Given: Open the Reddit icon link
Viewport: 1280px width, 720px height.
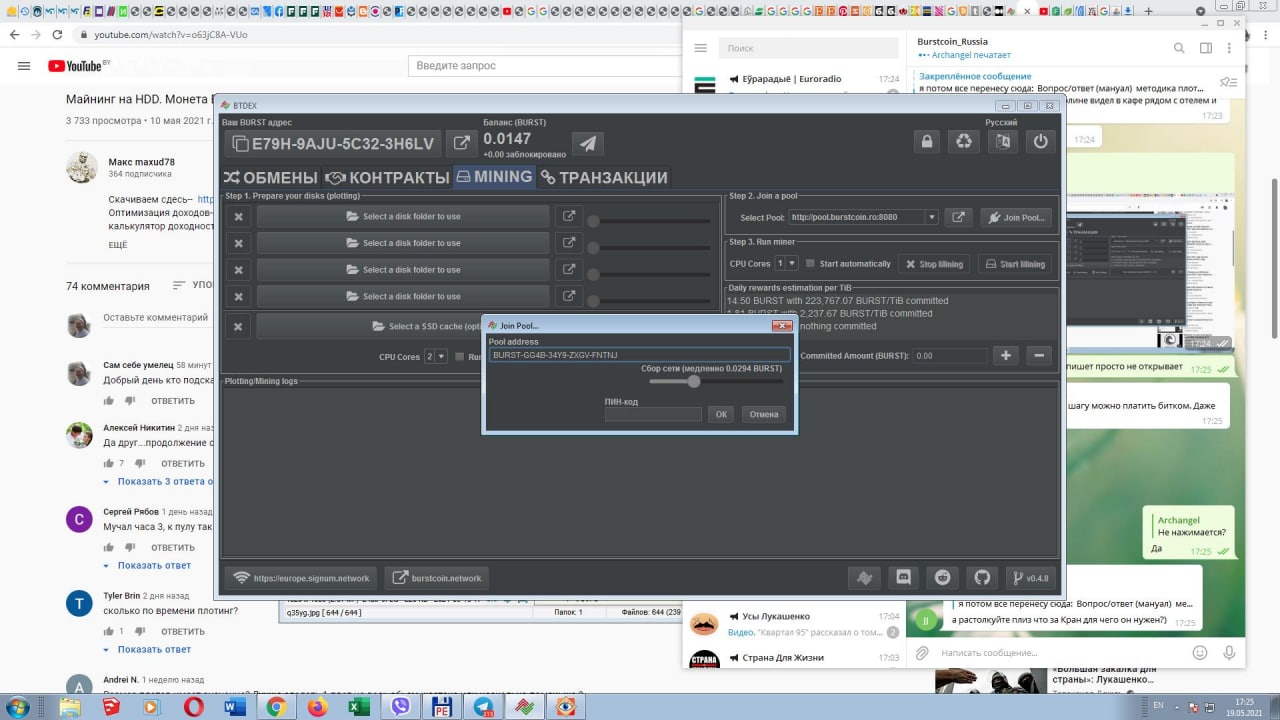Looking at the screenshot, I should tap(942, 577).
